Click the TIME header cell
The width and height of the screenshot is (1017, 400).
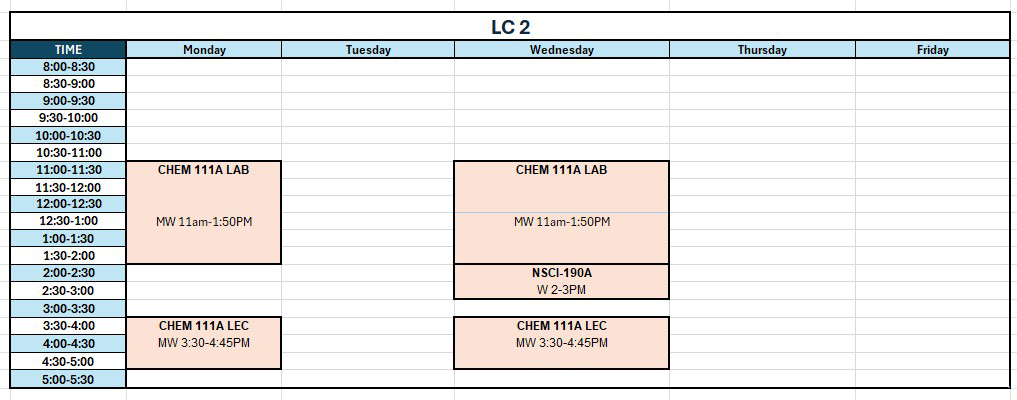pos(68,49)
